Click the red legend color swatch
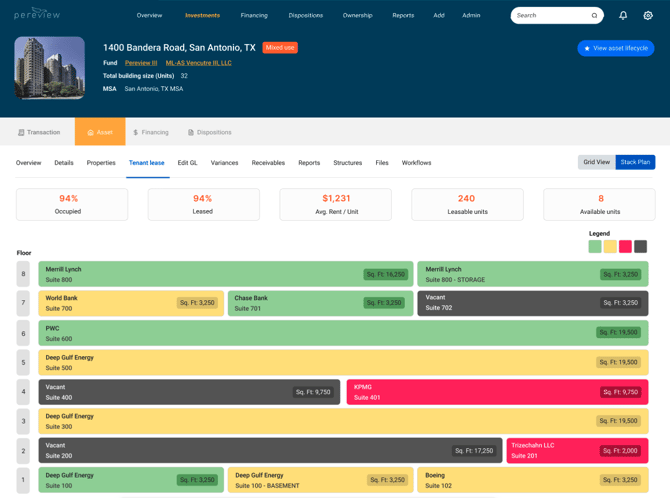Image resolution: width=670 pixels, height=498 pixels. pyautogui.click(x=625, y=246)
